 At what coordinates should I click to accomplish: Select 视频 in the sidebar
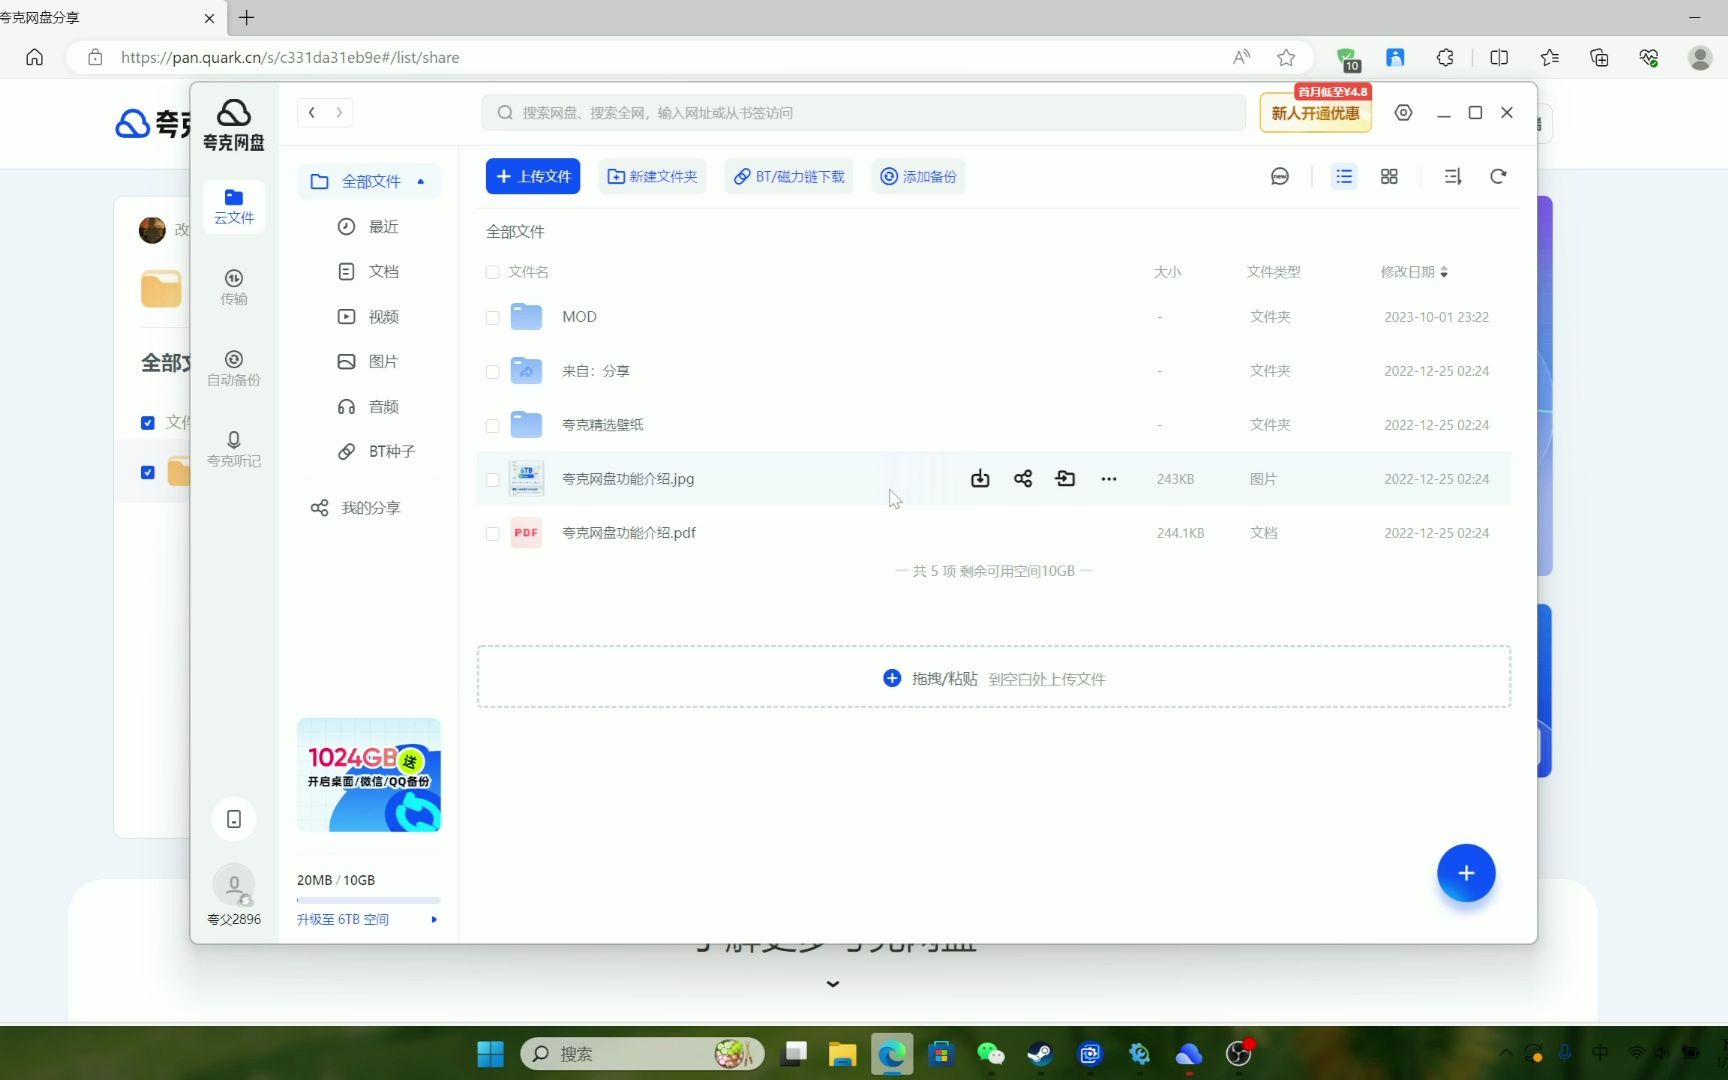click(x=368, y=316)
